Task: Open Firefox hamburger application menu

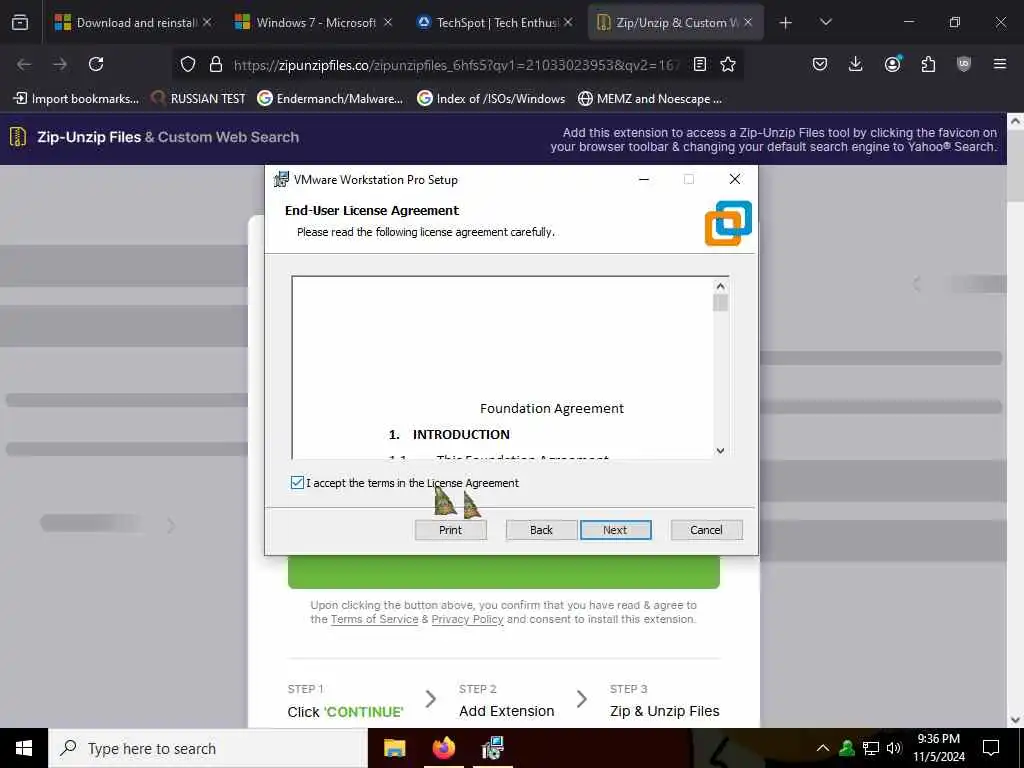Action: click(x=1000, y=64)
